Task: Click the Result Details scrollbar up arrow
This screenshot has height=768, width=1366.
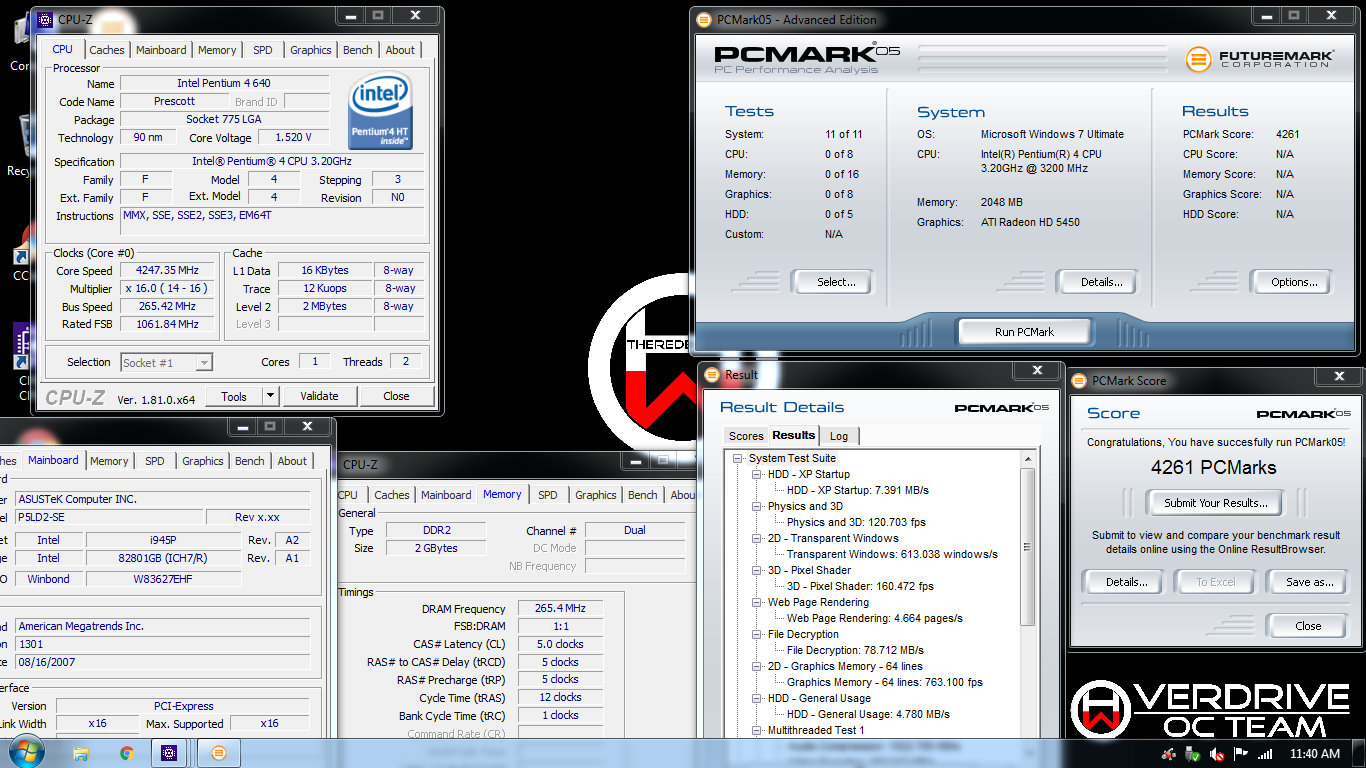Action: coord(1029,458)
